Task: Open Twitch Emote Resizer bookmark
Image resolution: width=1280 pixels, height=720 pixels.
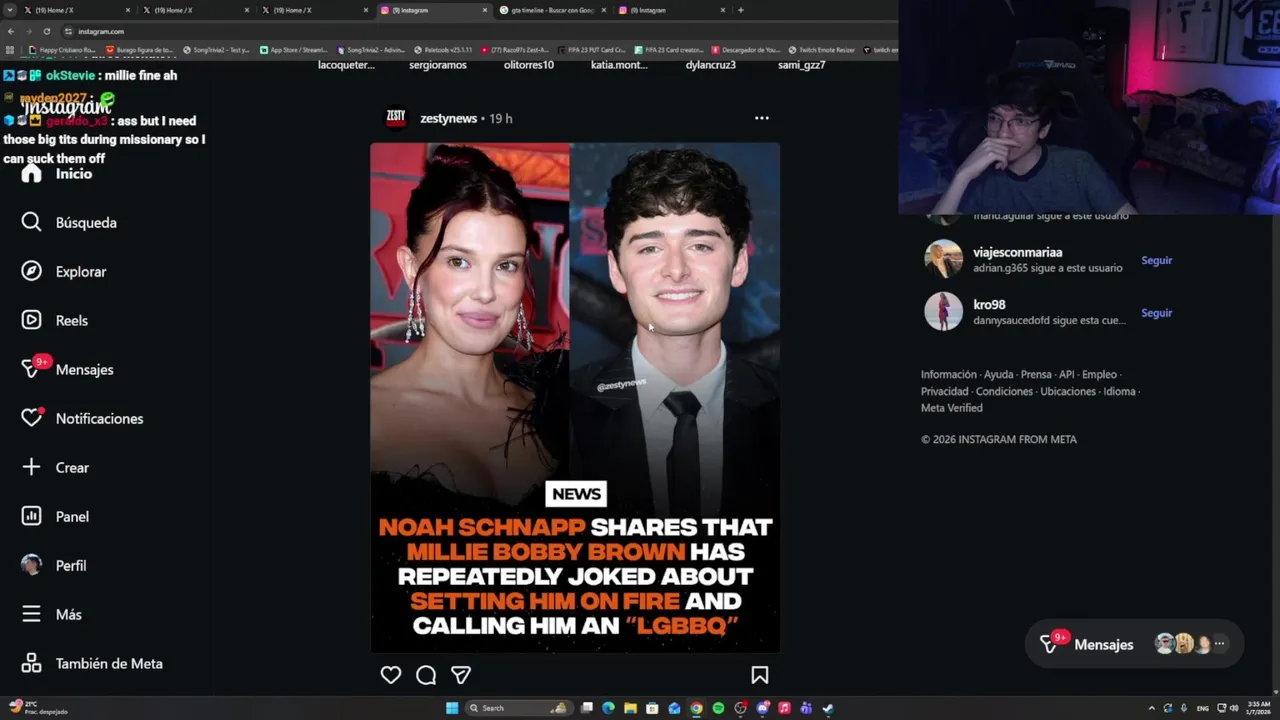Action: coord(821,50)
